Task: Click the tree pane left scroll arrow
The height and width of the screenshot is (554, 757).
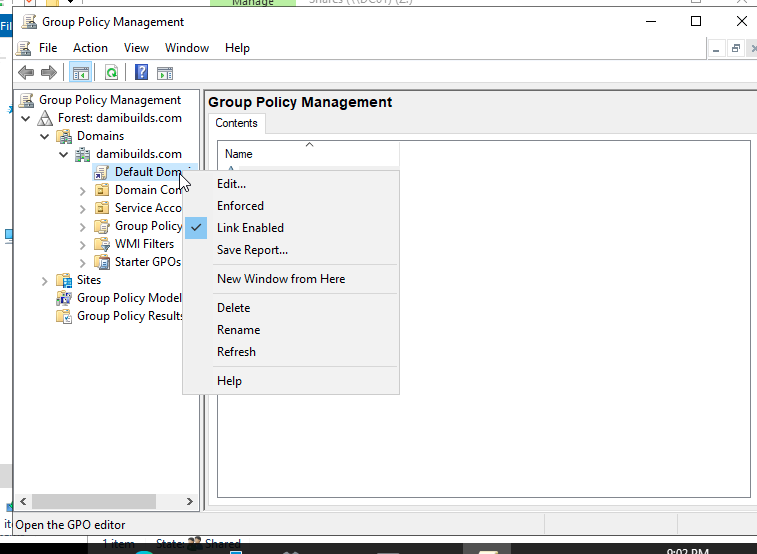Action: coord(23,501)
